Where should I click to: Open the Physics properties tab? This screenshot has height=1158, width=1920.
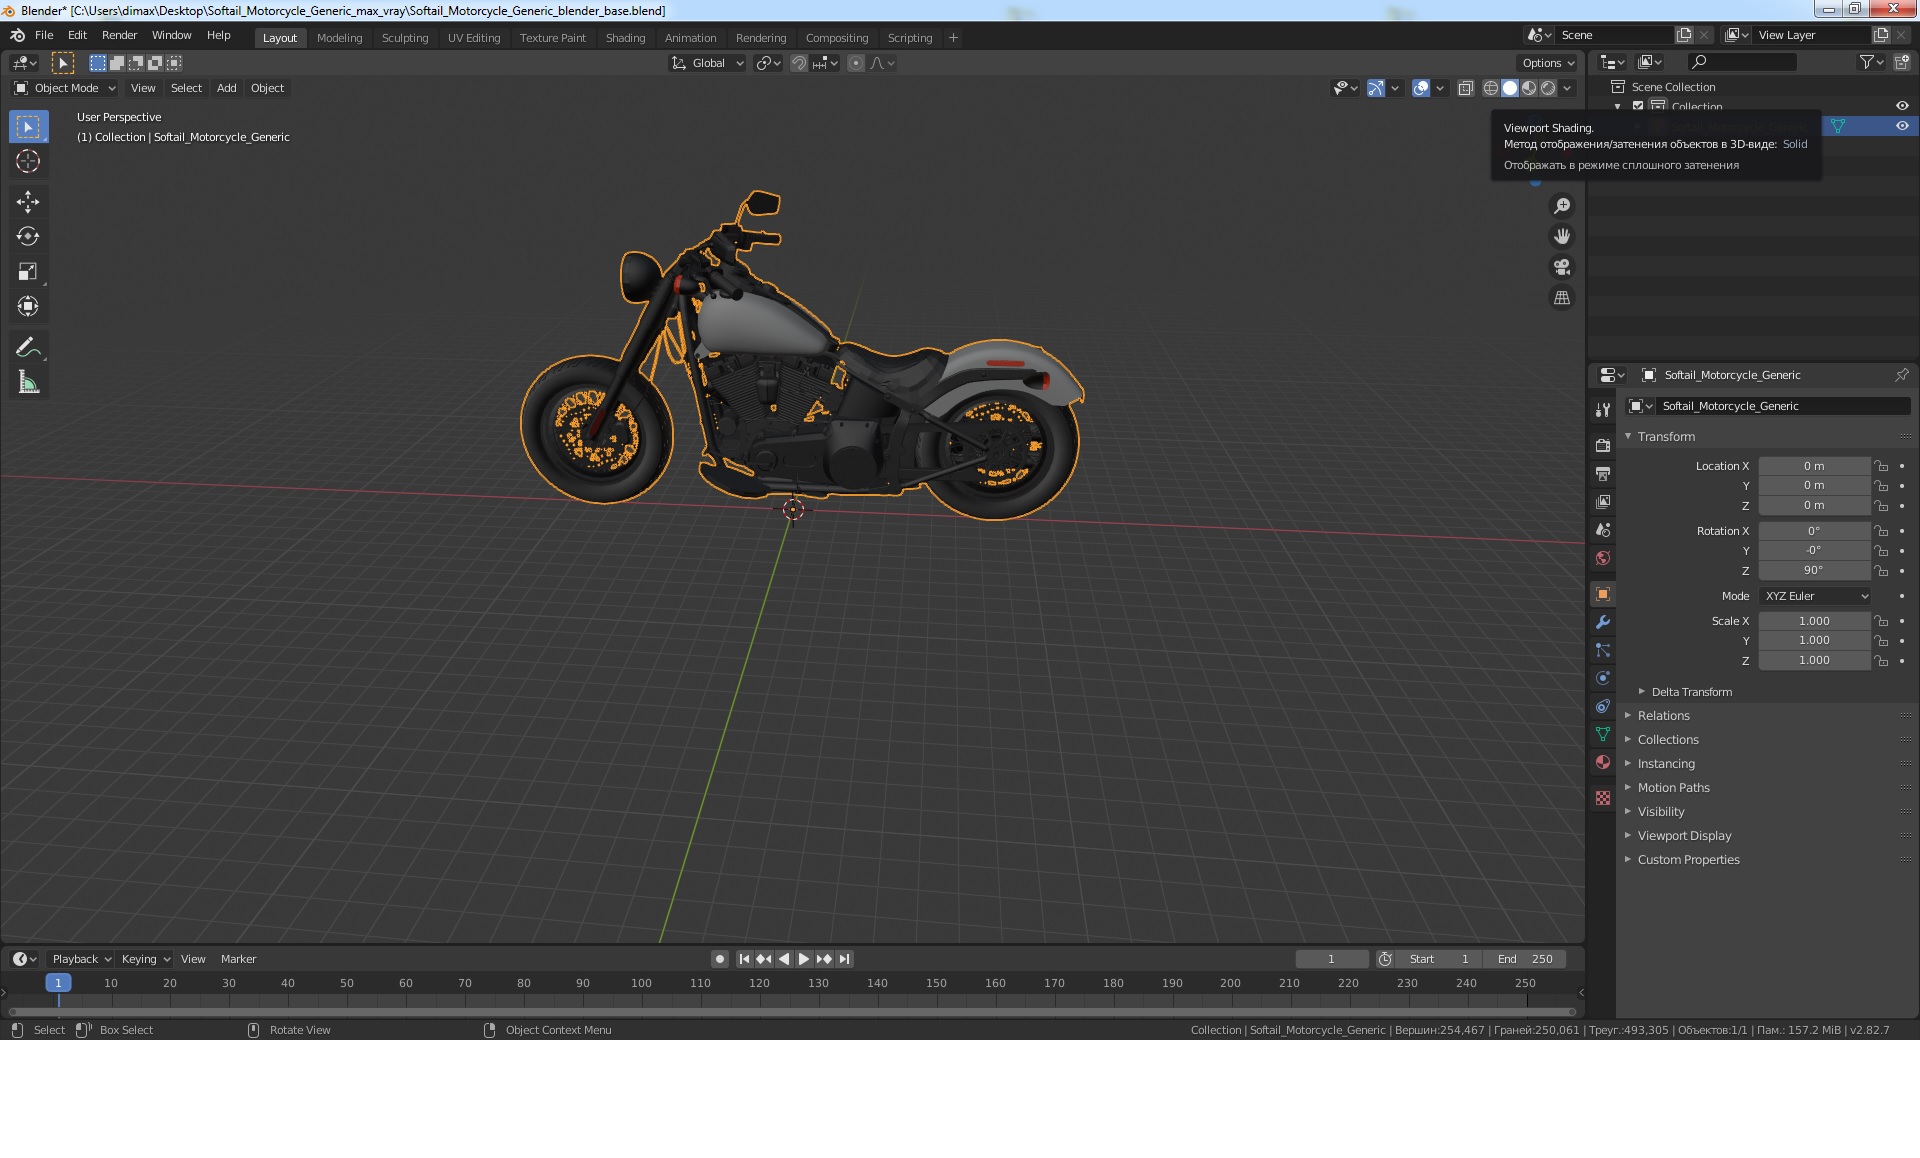point(1603,678)
